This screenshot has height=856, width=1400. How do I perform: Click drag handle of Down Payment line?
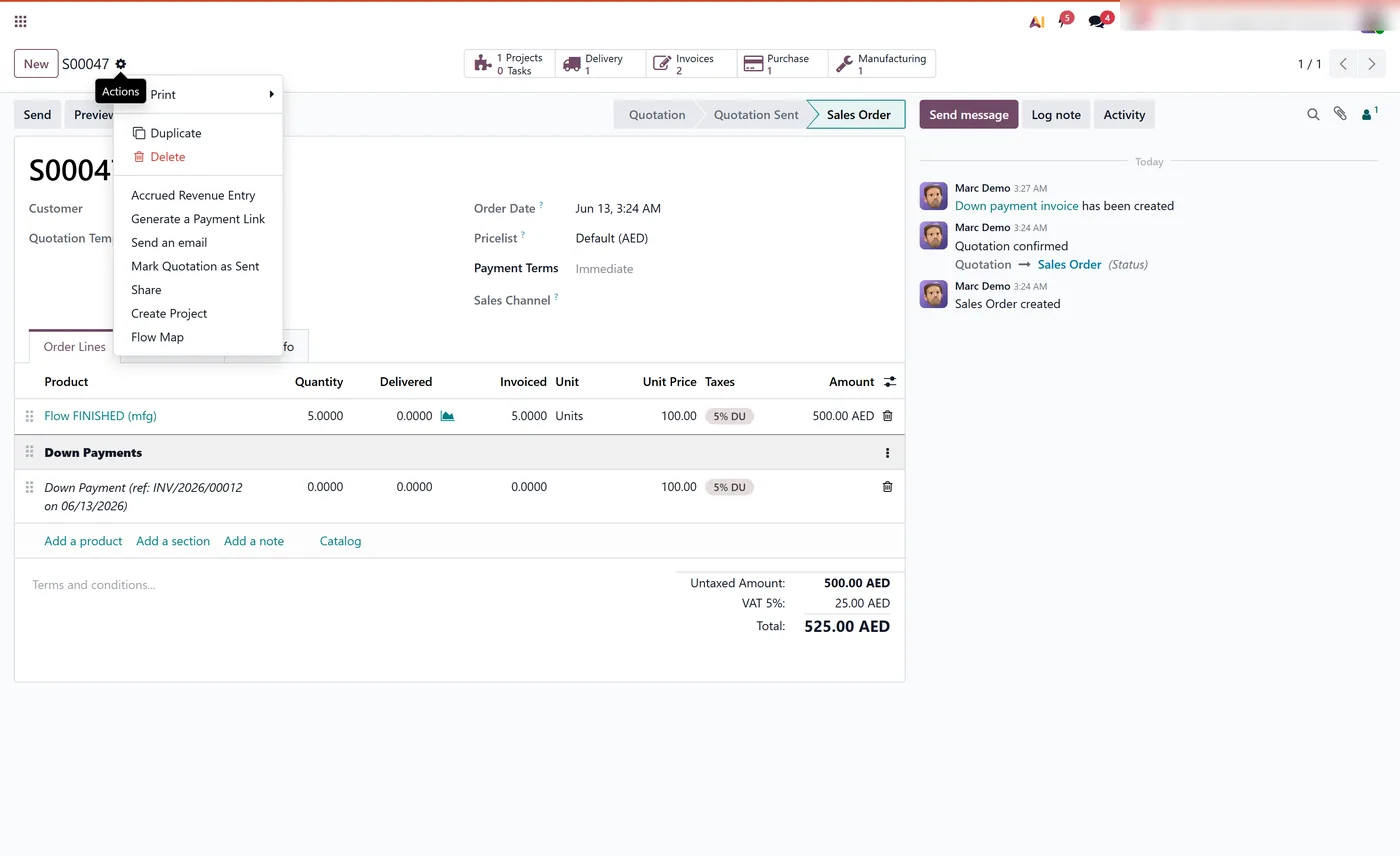[29, 487]
